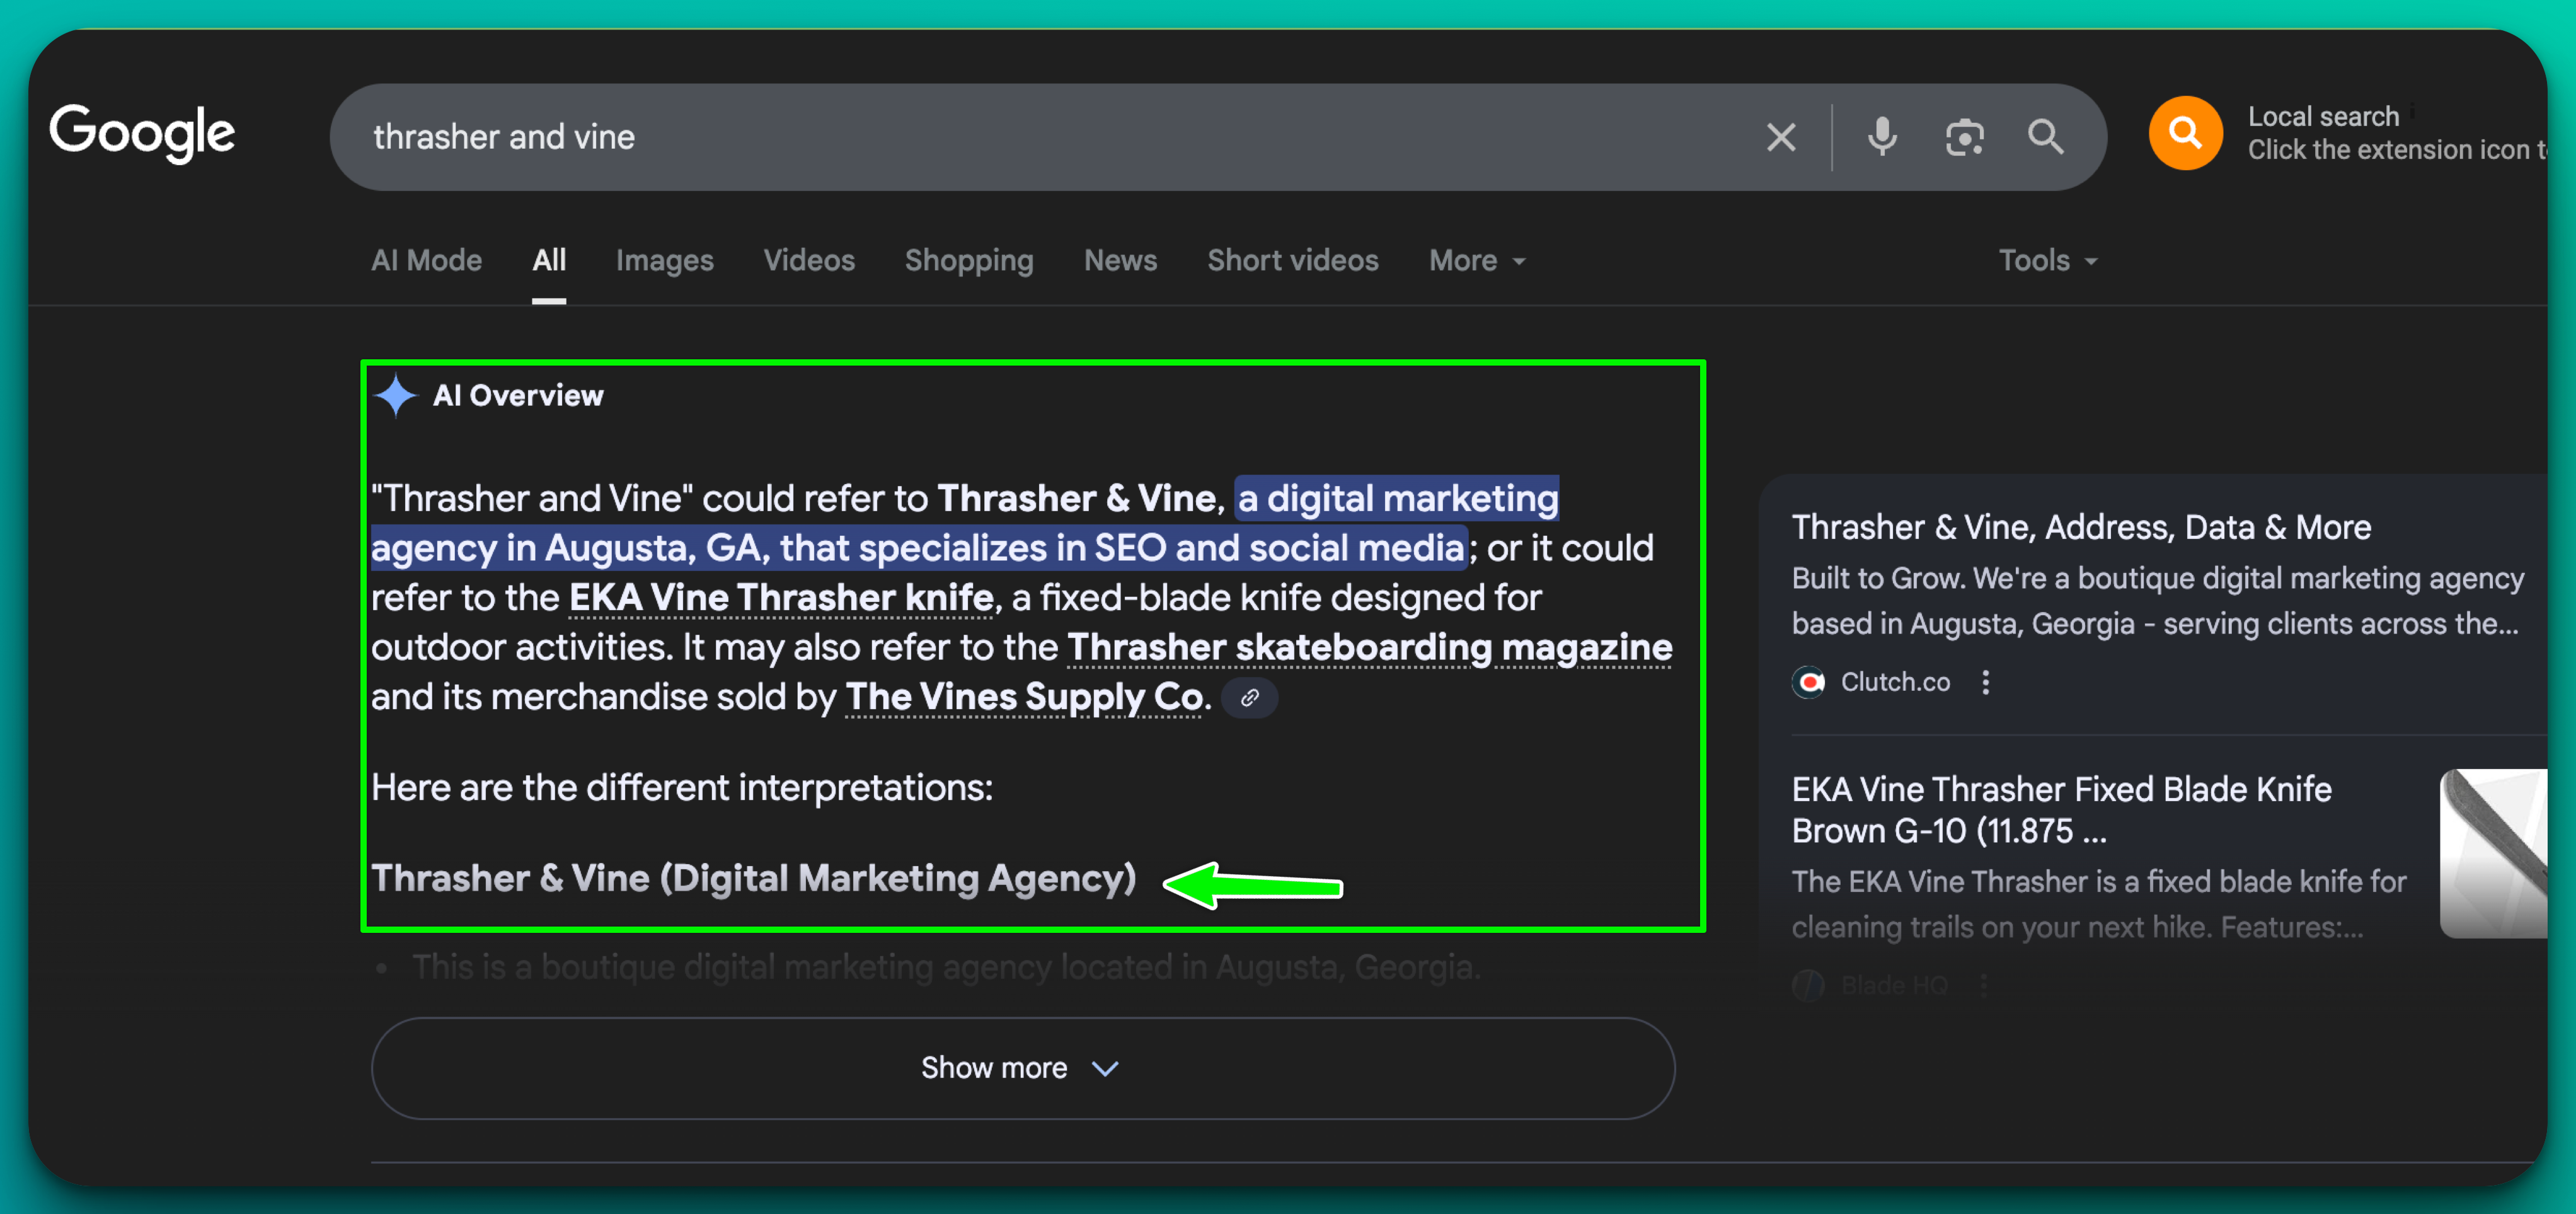The height and width of the screenshot is (1214, 2576).
Task: Click the source link chip icon
Action: pos(1249,698)
